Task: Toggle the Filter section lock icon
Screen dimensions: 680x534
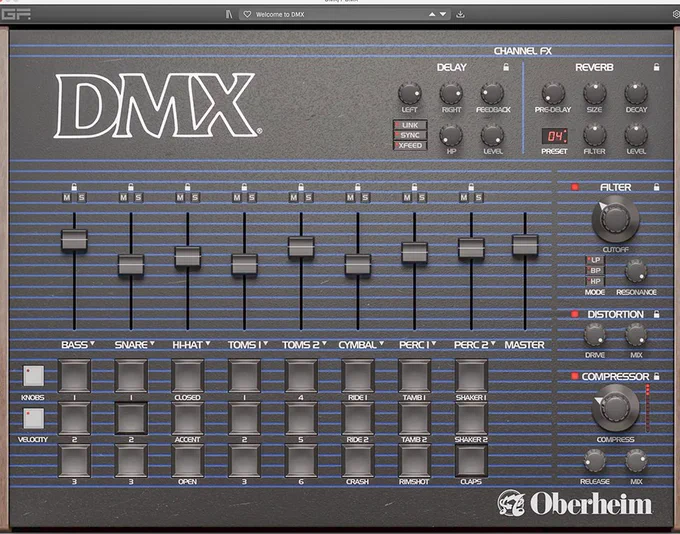Action: [x=657, y=187]
